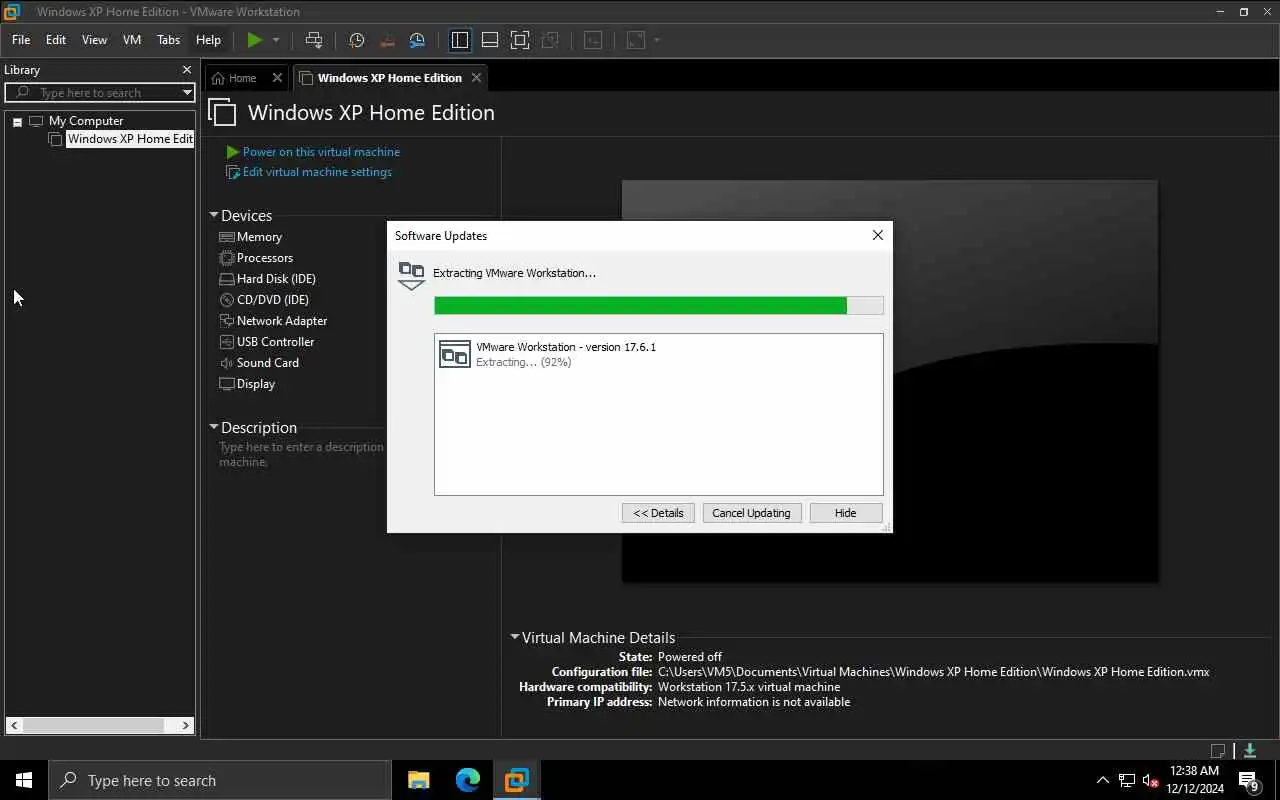Close the Software Updates dialog
Screen dimensions: 1280x800
(x=878, y=235)
